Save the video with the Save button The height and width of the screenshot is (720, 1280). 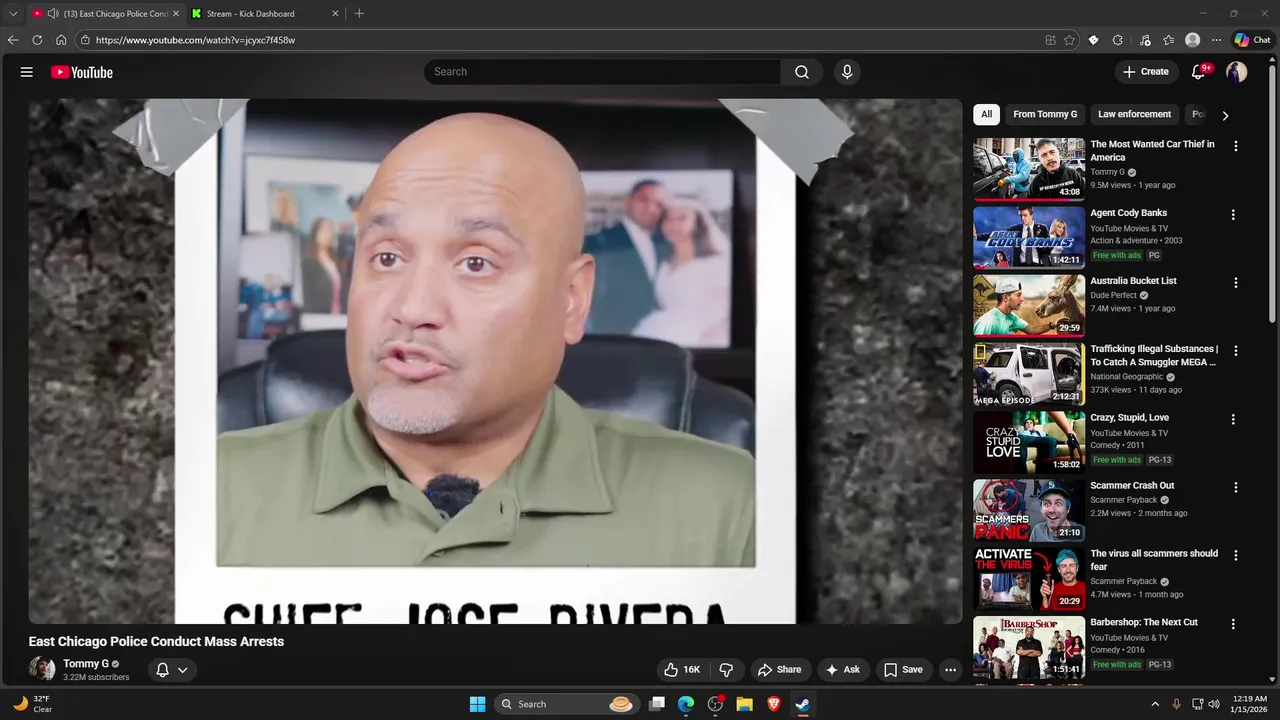click(x=903, y=670)
